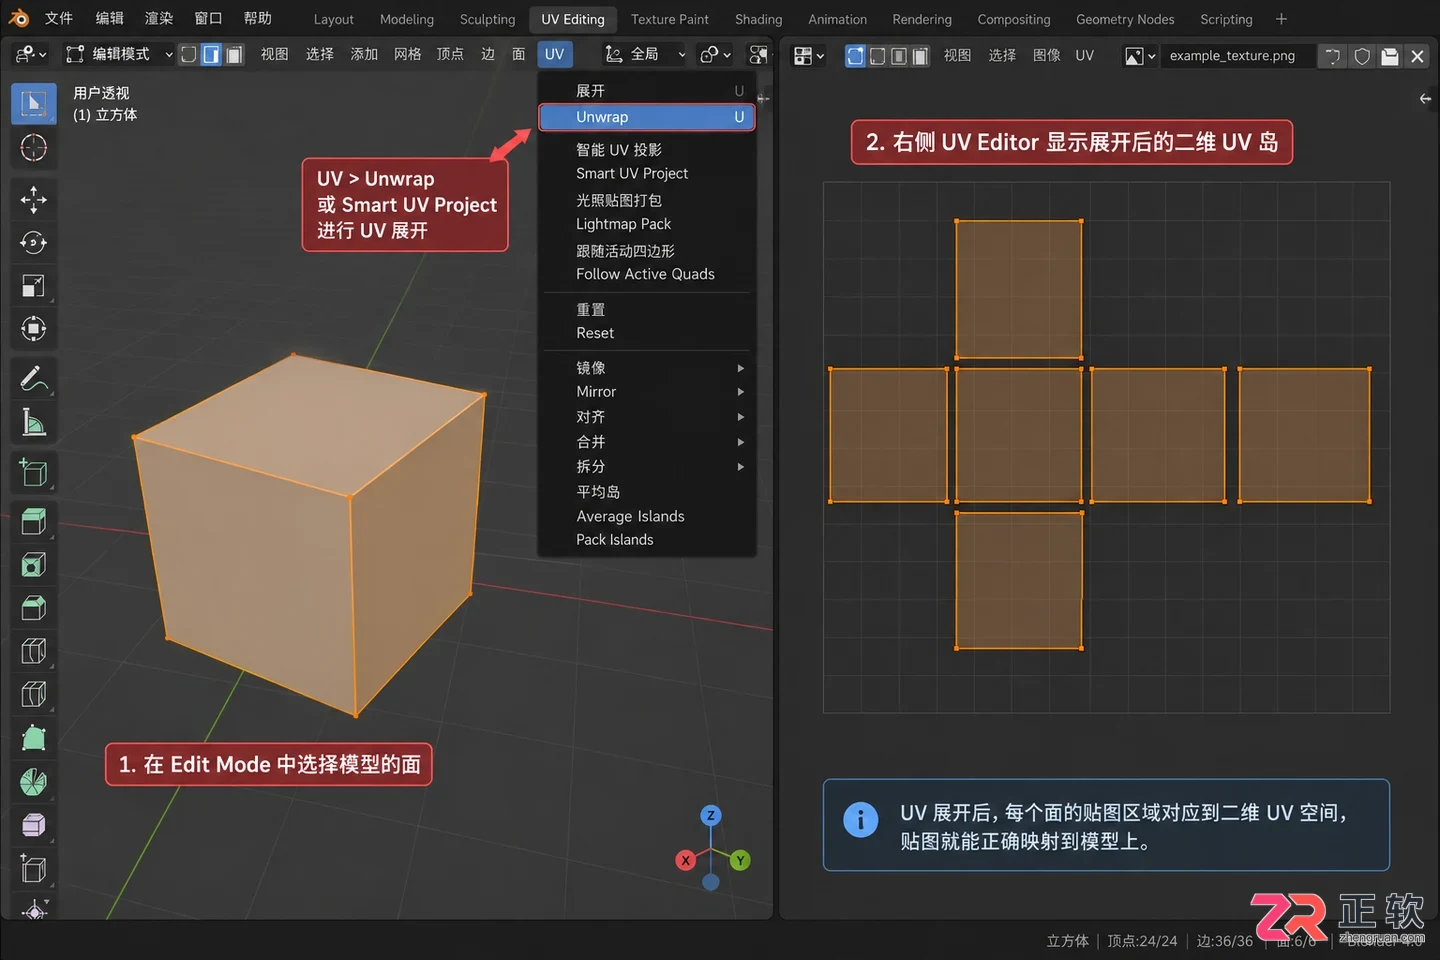The width and height of the screenshot is (1440, 960).
Task: Click the icon left of the shield
Action: point(1333,56)
